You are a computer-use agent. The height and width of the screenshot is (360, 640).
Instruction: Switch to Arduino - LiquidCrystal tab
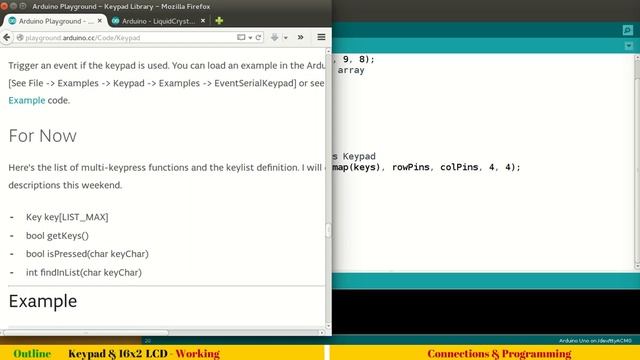(158, 21)
